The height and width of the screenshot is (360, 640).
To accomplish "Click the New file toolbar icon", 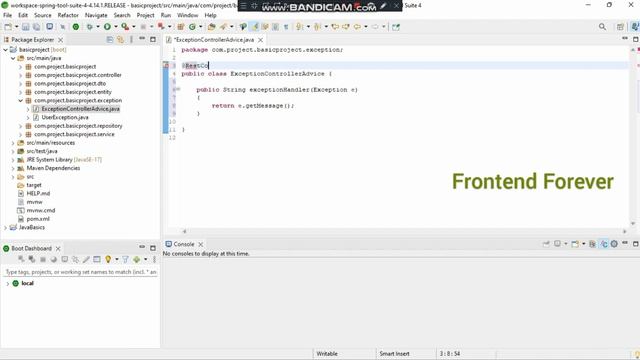I will pyautogui.click(x=8, y=27).
